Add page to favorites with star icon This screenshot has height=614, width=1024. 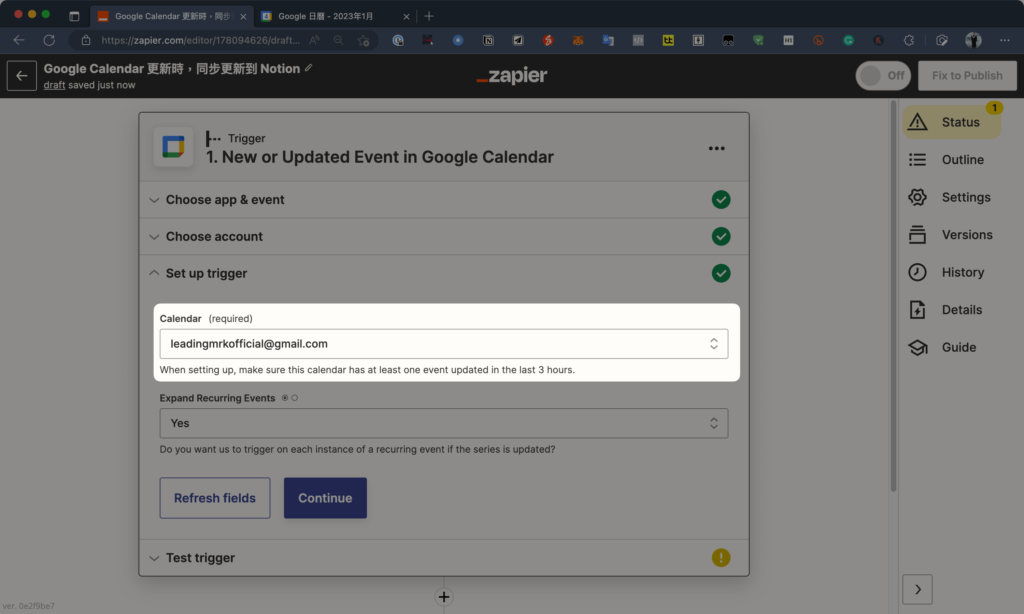pyautogui.click(x=364, y=40)
